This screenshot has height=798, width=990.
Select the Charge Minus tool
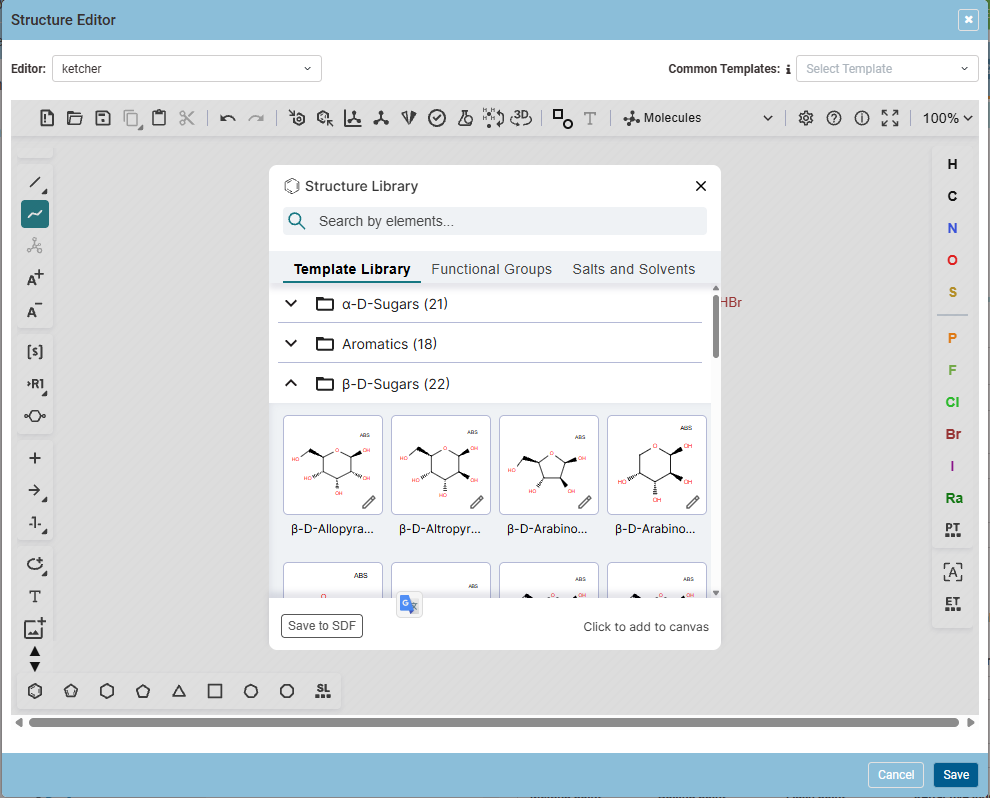coord(35,311)
